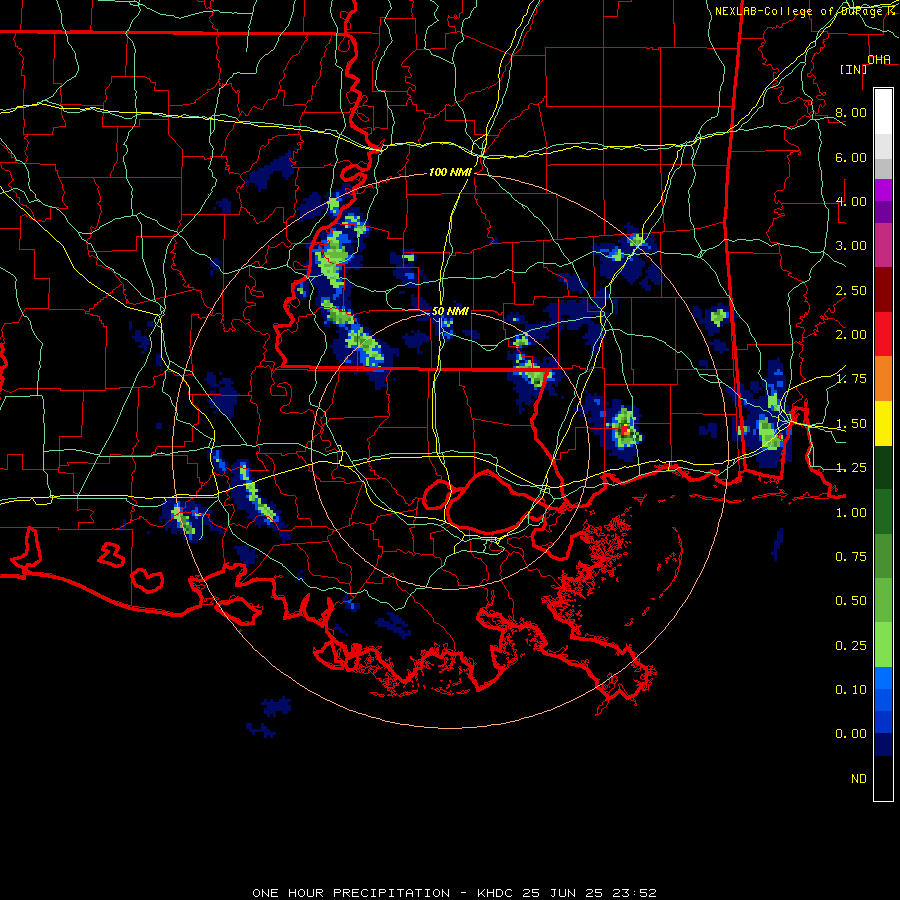The image size is (900, 900).
Task: Click the black ND swatch at the legend bottom
Action: pos(883,778)
